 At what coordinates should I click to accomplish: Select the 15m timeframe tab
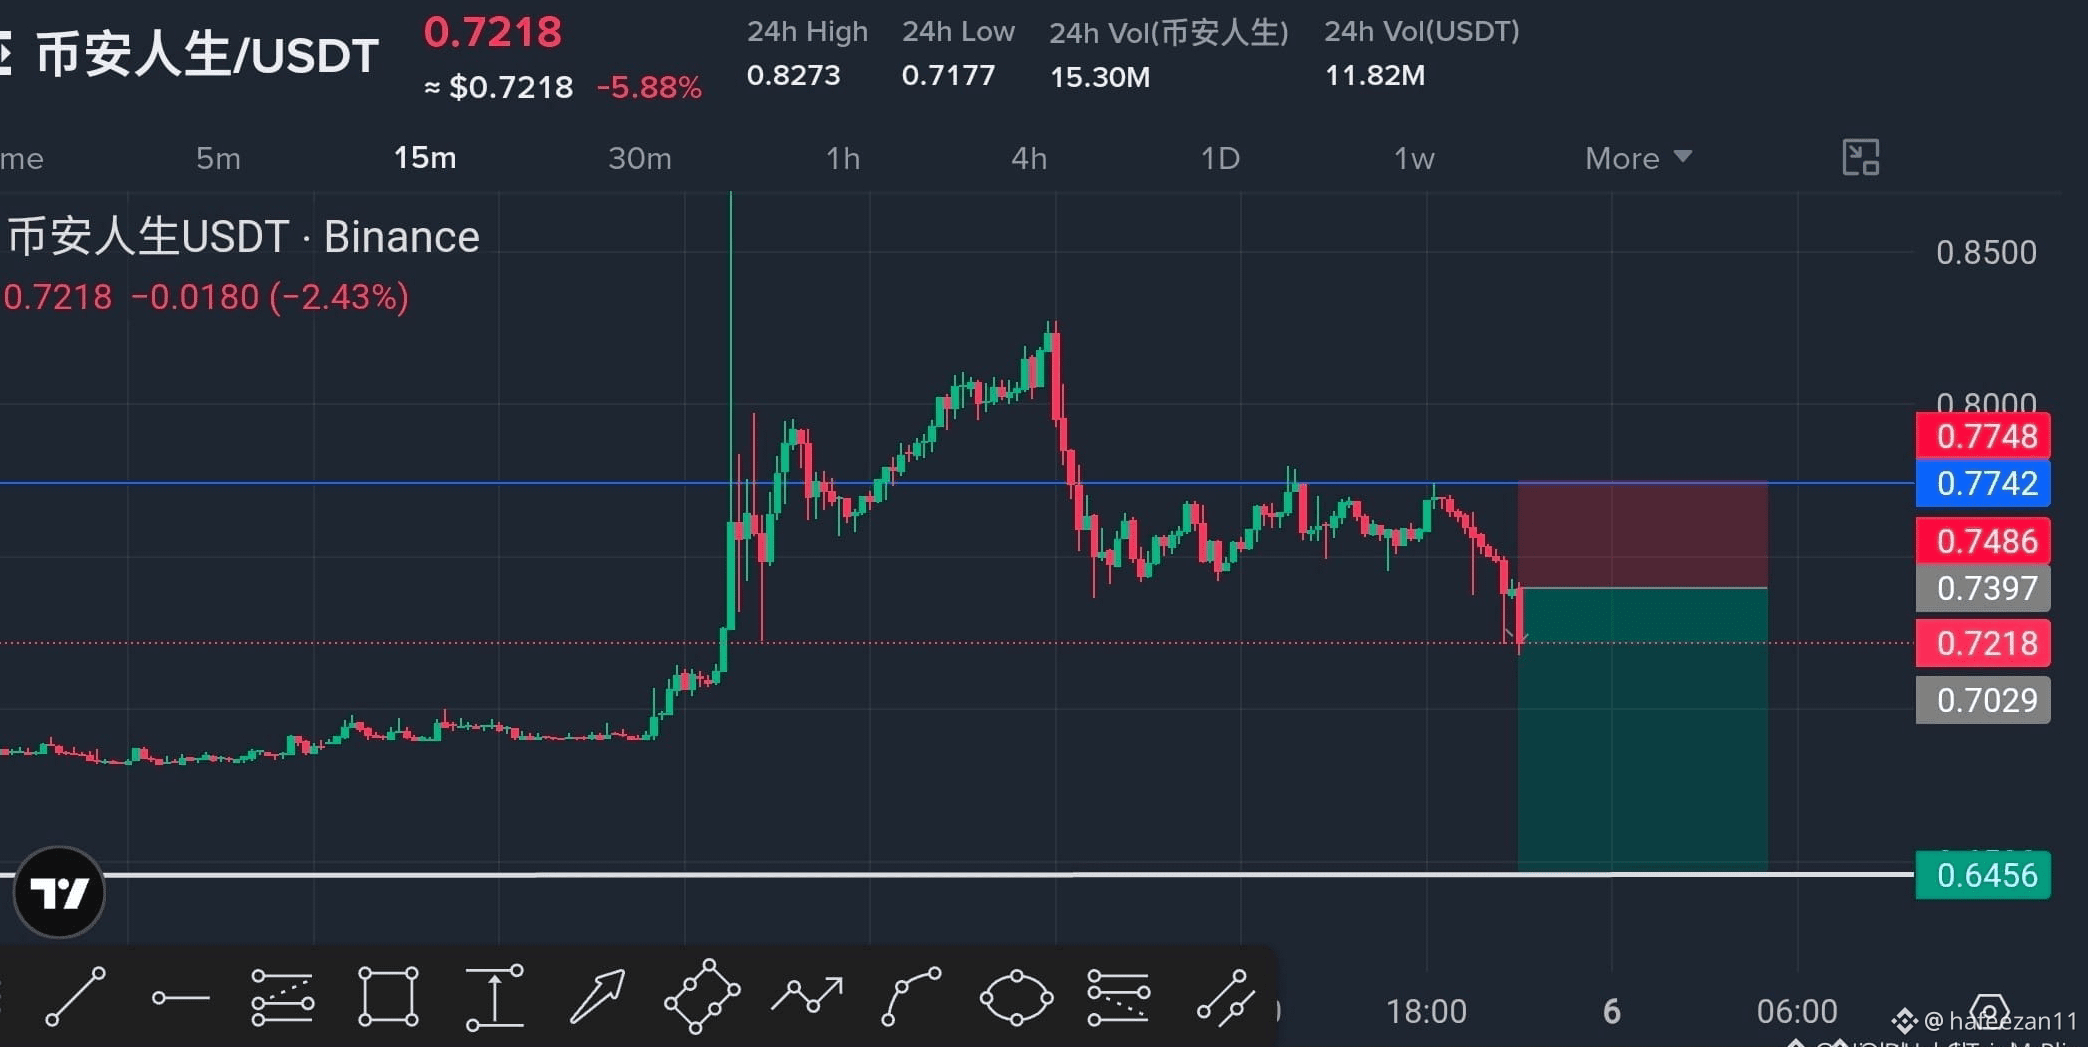tap(425, 158)
